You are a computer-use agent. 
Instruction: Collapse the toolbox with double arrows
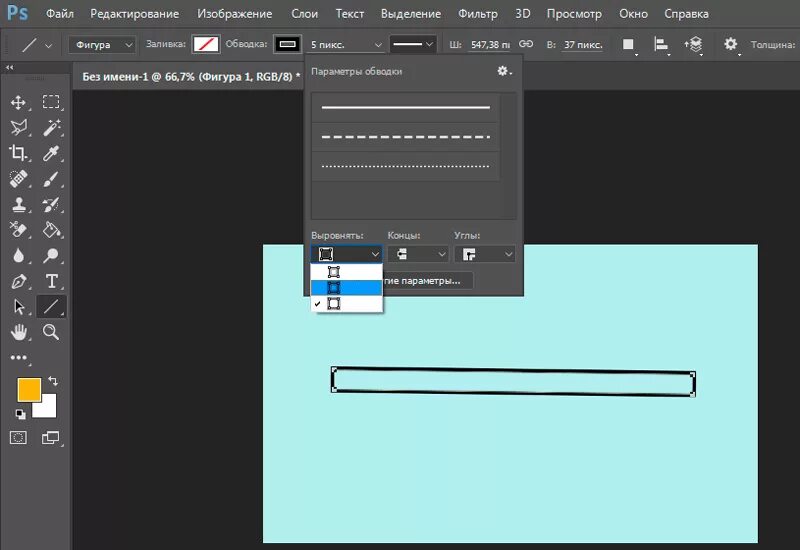[x=10, y=67]
